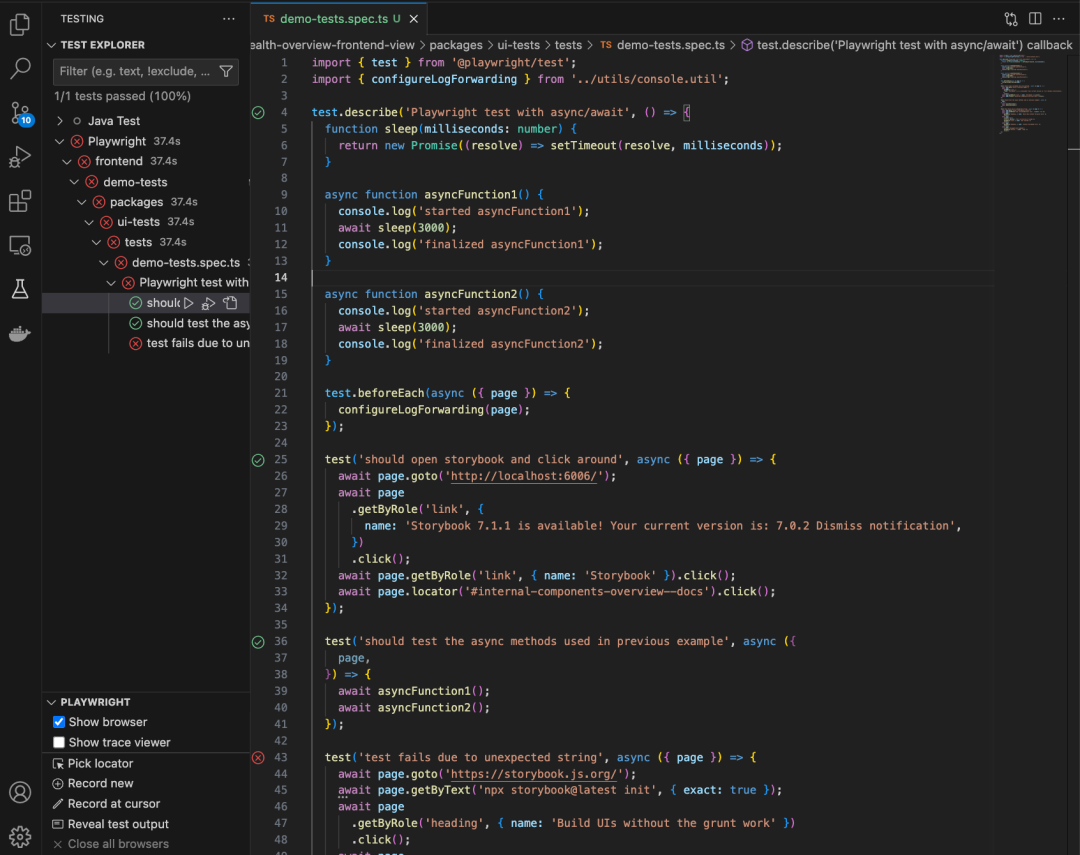Open the Search view in activity bar
Screen dimensions: 1080x855
[x=20, y=68]
